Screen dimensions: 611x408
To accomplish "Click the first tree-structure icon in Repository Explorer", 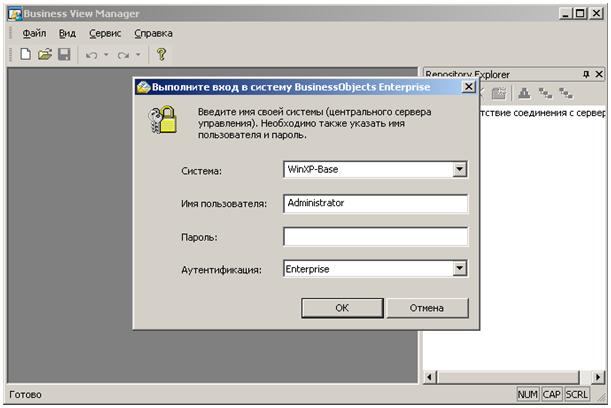I will tap(545, 93).
